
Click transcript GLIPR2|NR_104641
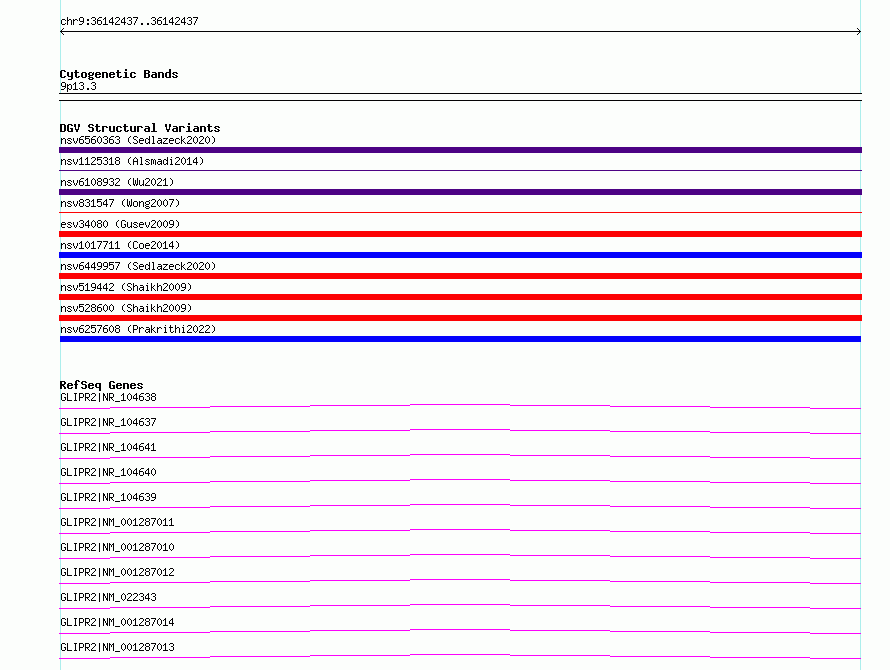coord(108,447)
